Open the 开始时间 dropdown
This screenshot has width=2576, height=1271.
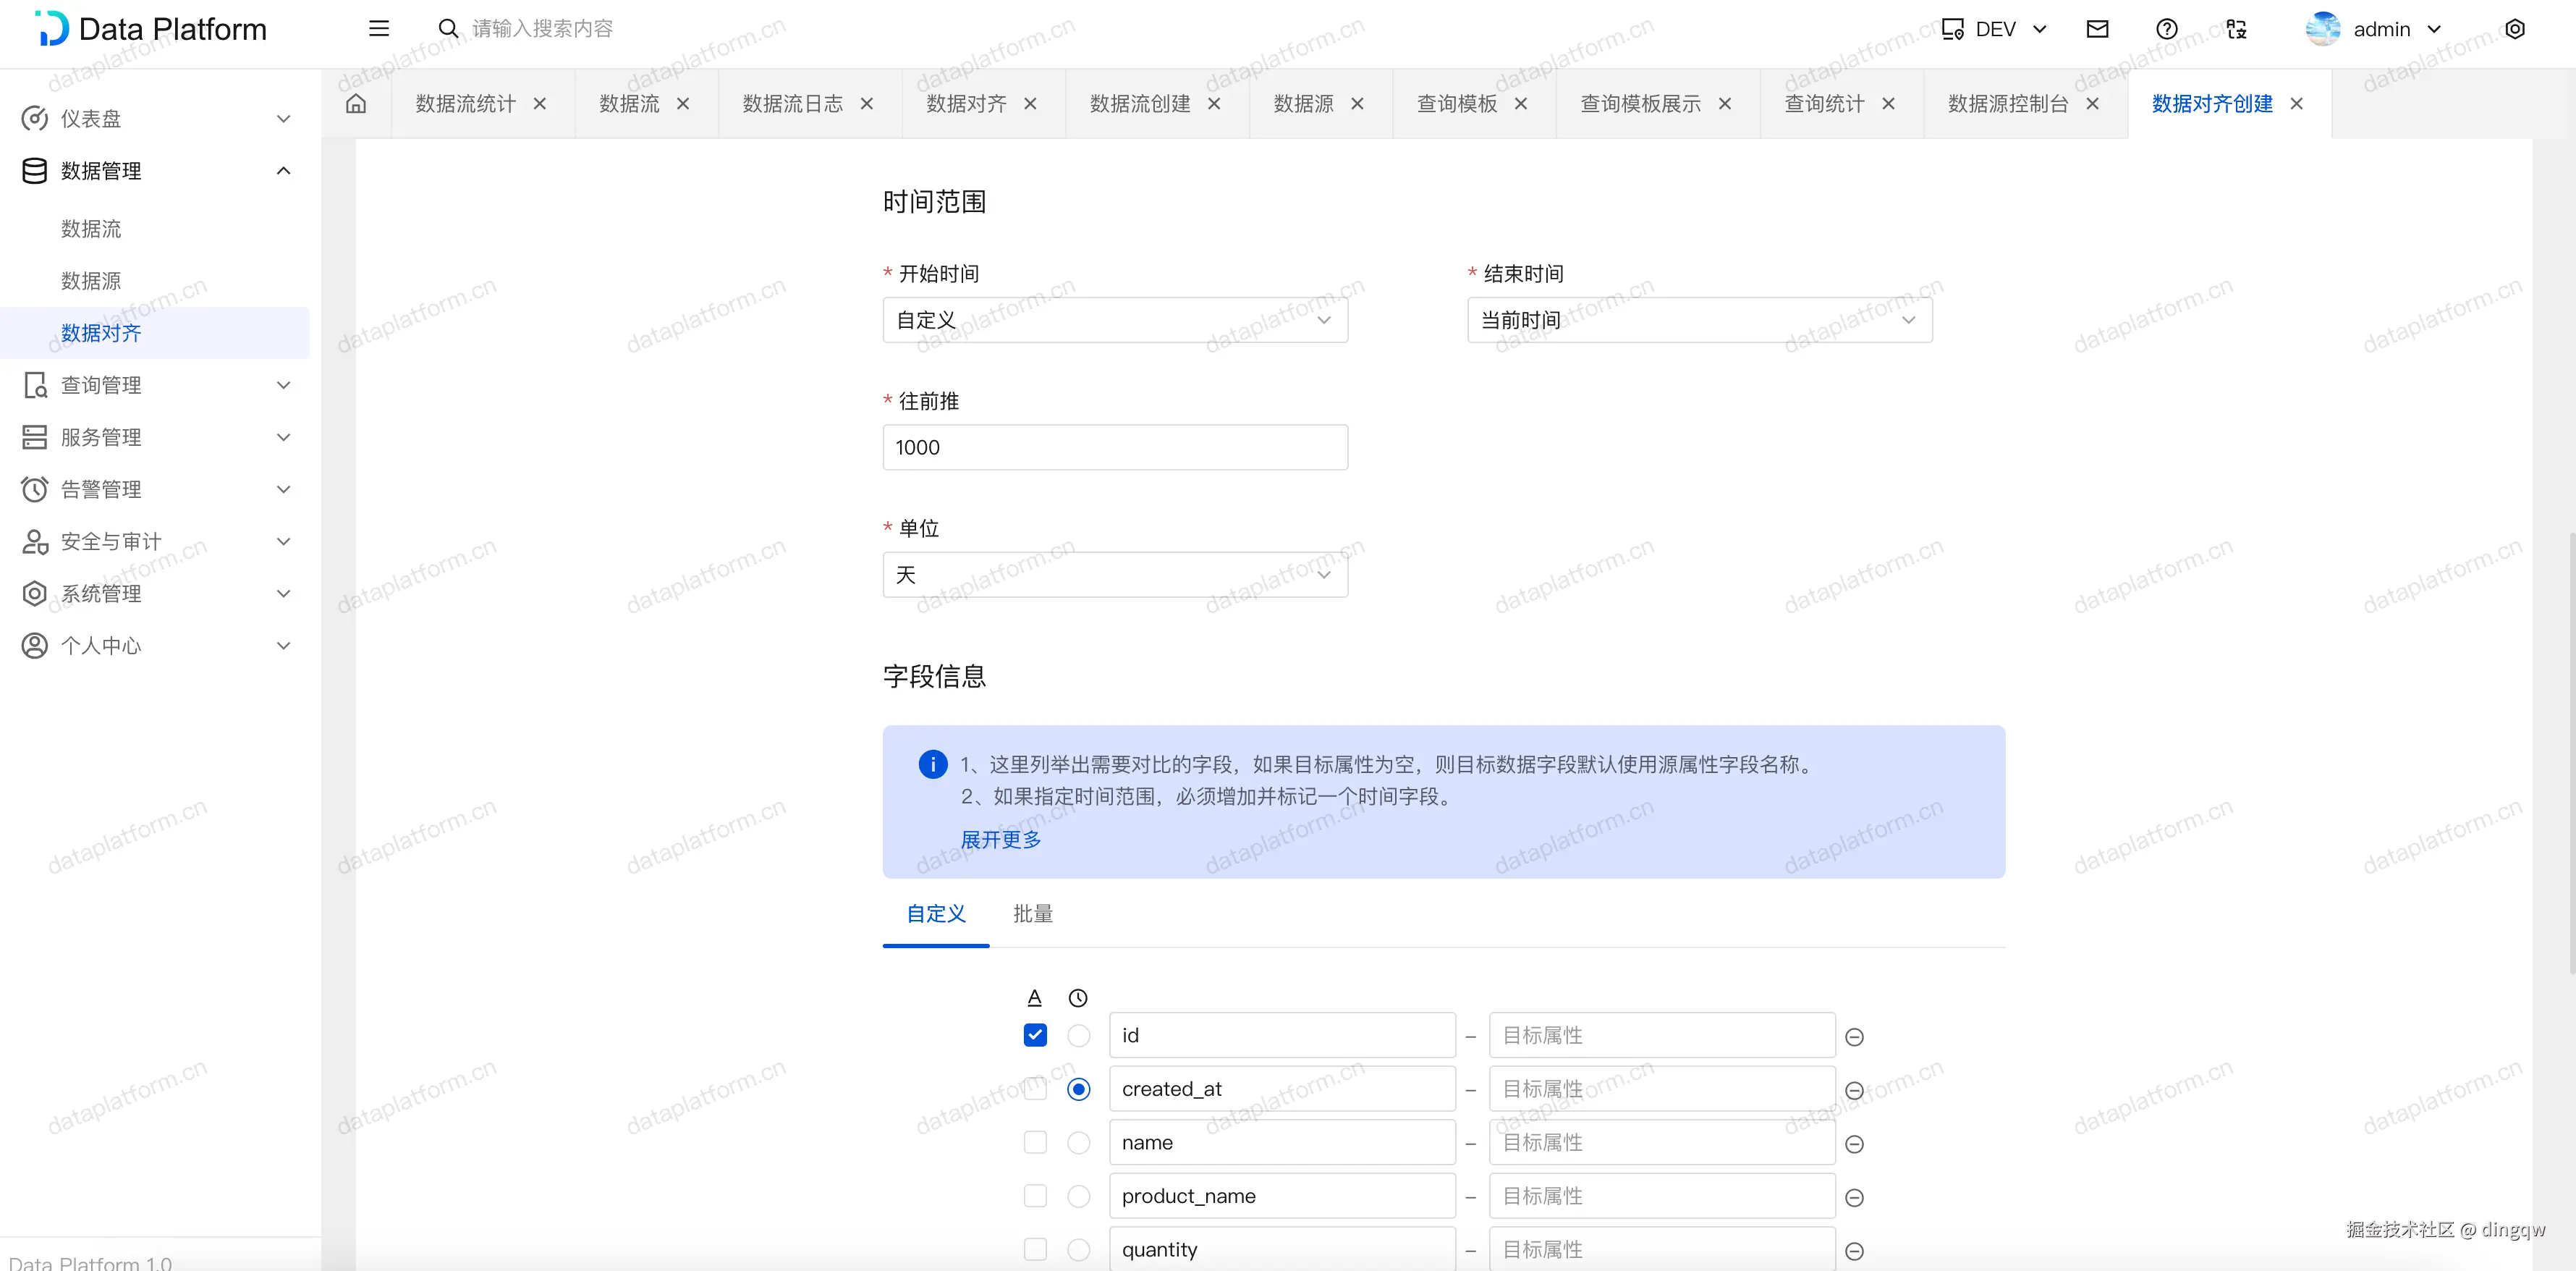pyautogui.click(x=1114, y=320)
